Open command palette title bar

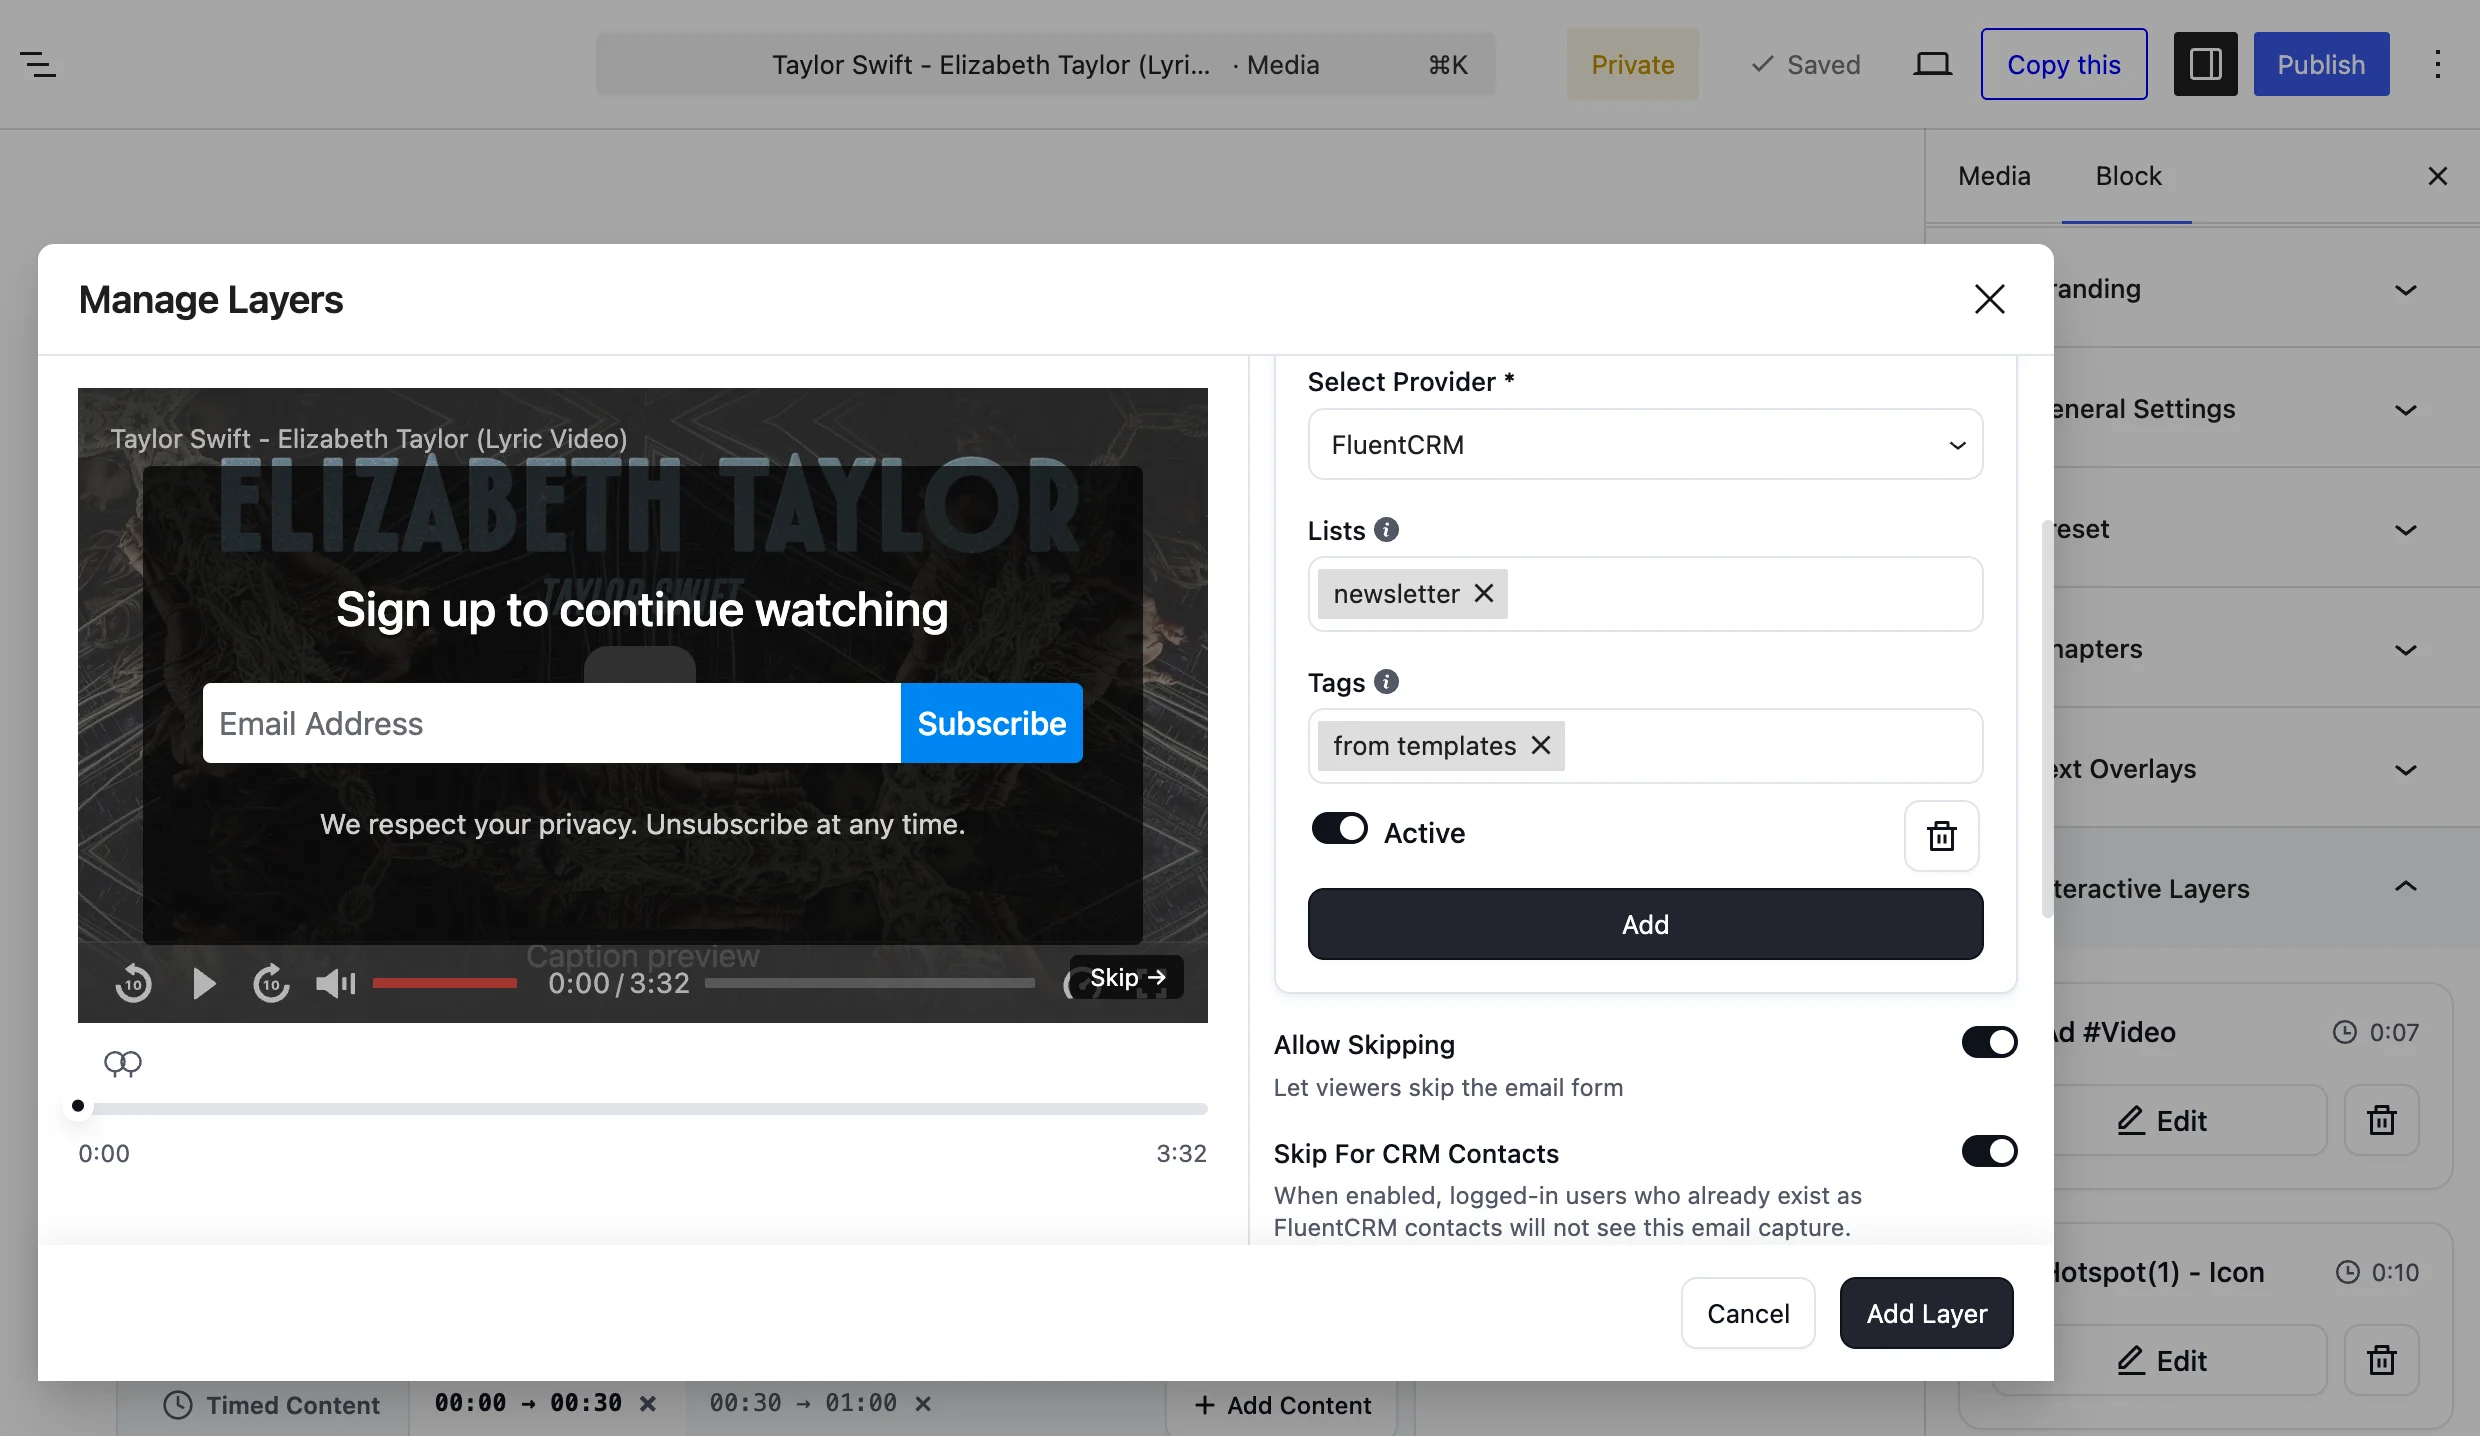tap(1046, 64)
